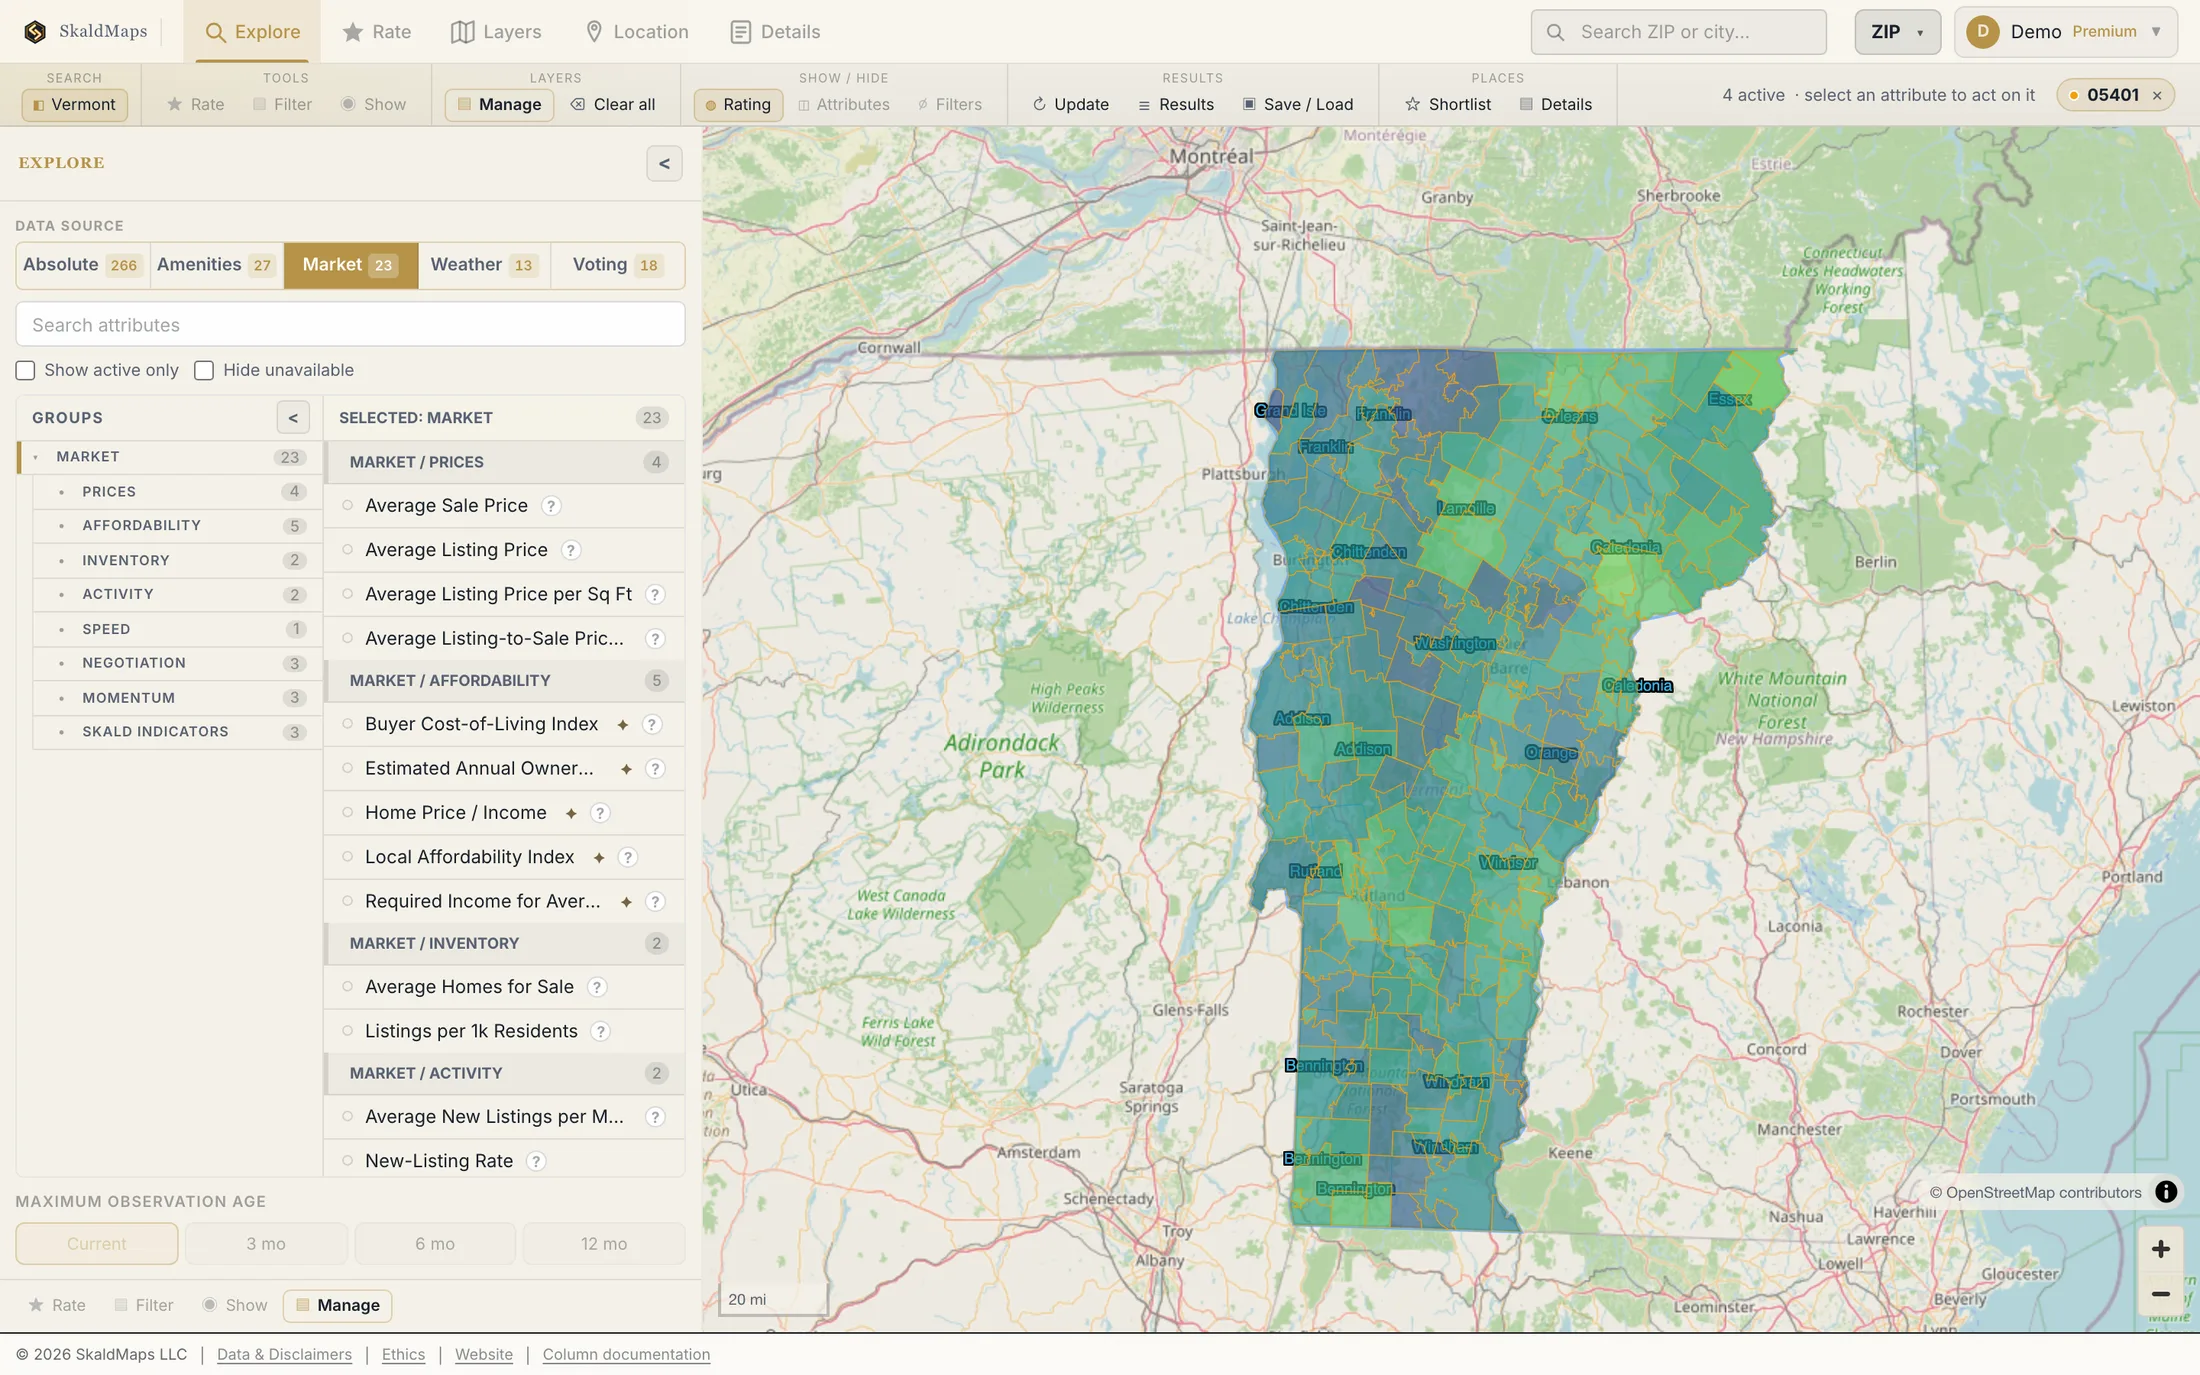
Task: Focus the Search attributes field
Action: click(x=350, y=325)
